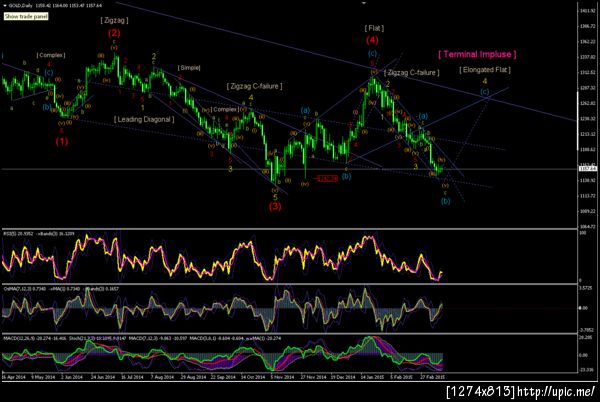Click the 7 Aug 2014 date label
600x402 pixels.
[162, 377]
